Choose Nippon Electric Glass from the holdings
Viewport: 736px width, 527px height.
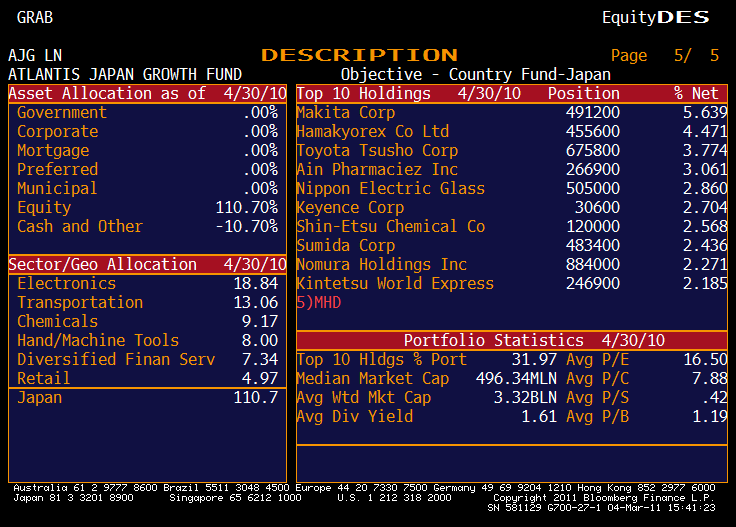coord(390,189)
